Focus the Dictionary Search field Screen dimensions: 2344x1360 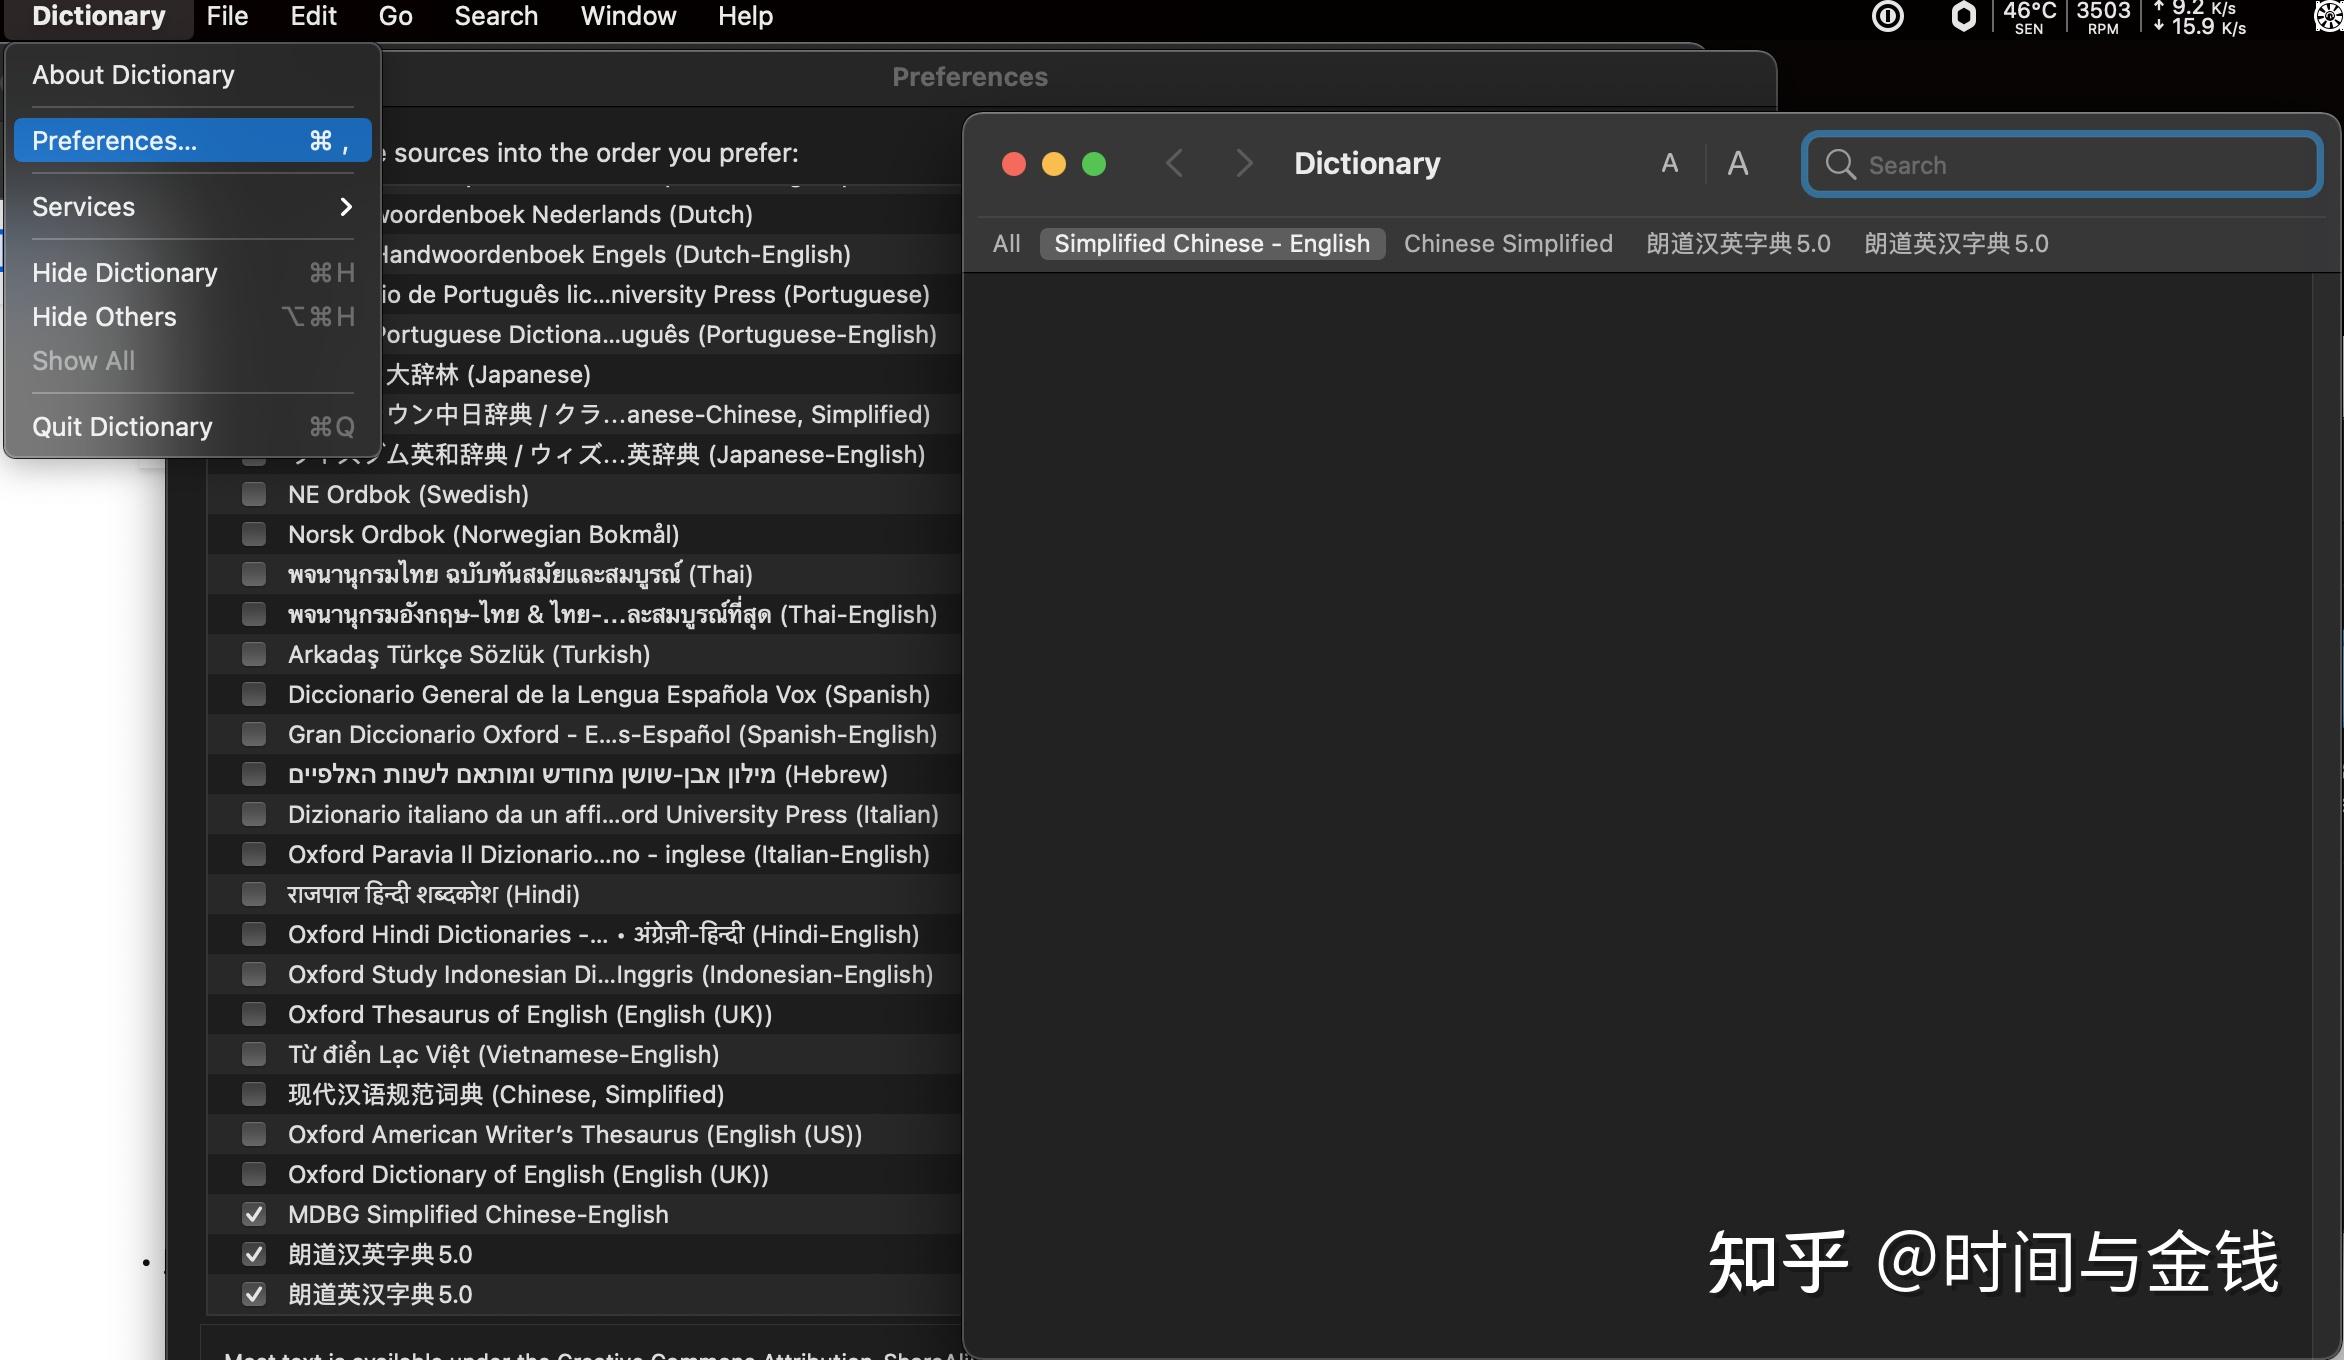point(2062,164)
